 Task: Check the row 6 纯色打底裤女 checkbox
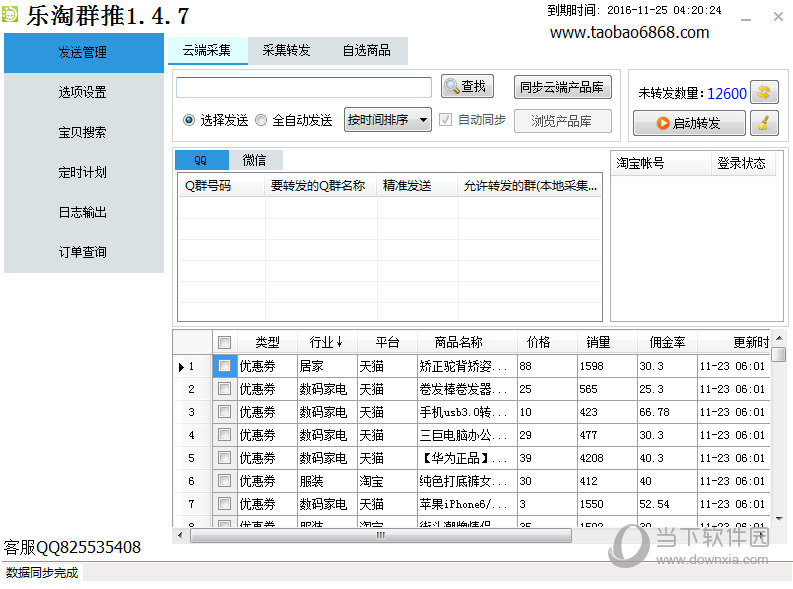[225, 481]
